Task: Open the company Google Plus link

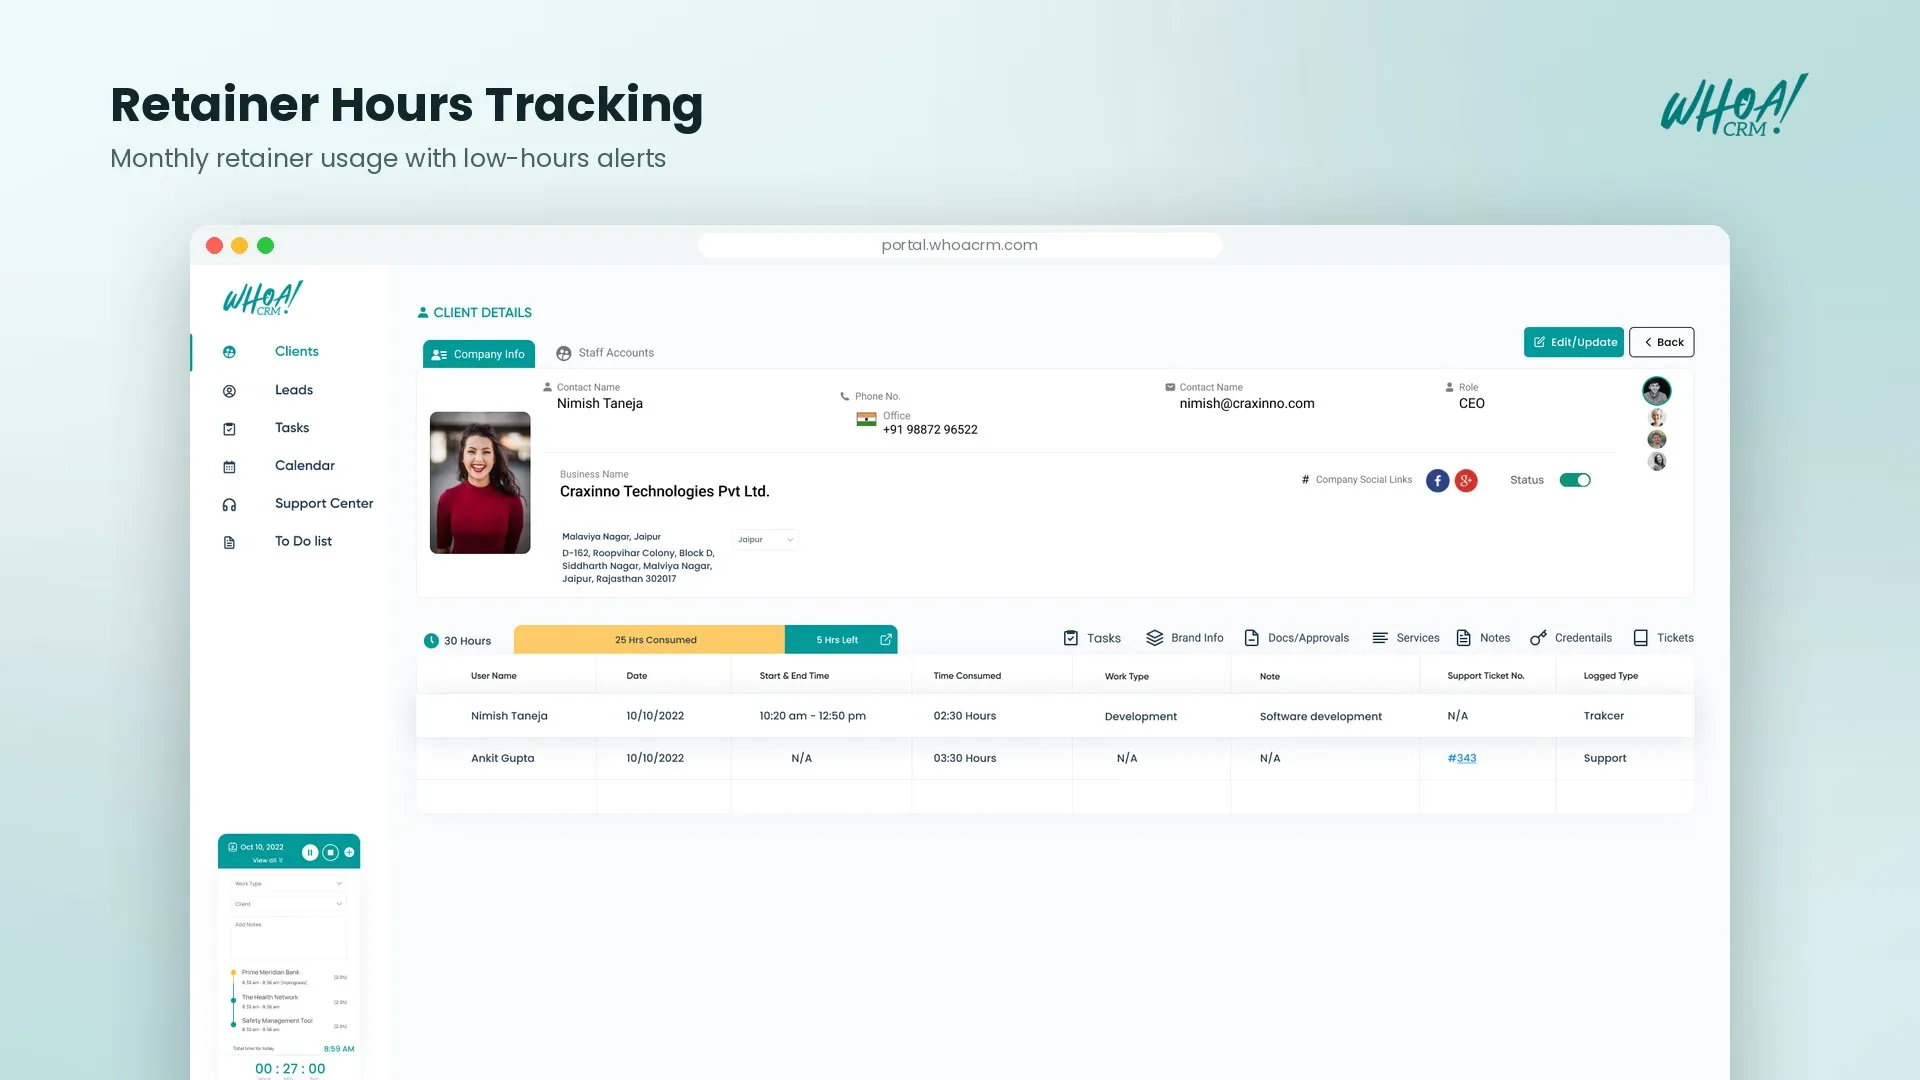Action: pos(1466,481)
